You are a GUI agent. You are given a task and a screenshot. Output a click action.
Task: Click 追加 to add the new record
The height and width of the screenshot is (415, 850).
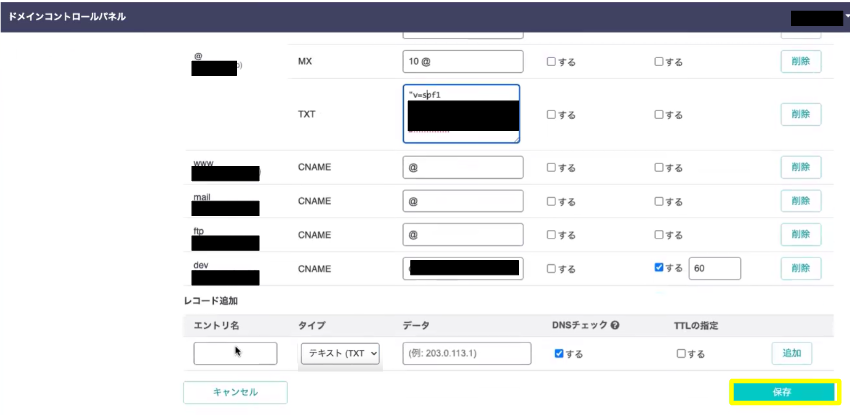pyautogui.click(x=791, y=353)
